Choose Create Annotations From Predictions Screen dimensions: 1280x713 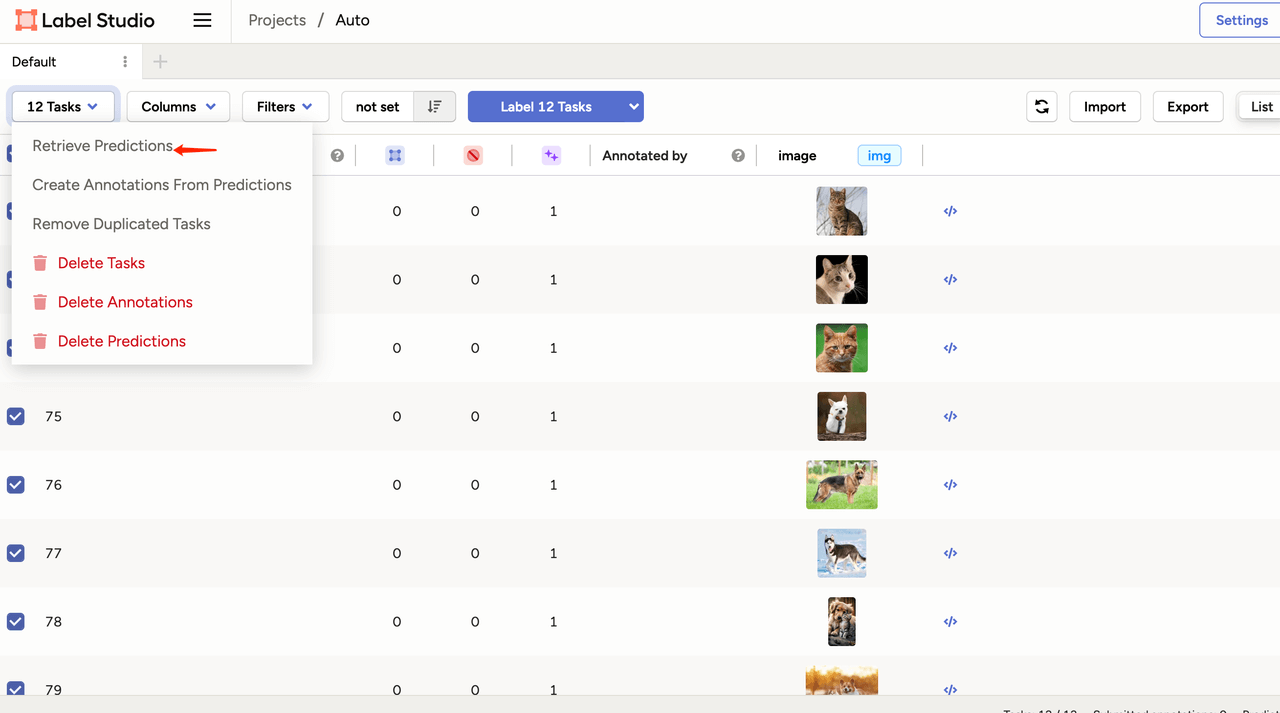pyautogui.click(x=162, y=185)
